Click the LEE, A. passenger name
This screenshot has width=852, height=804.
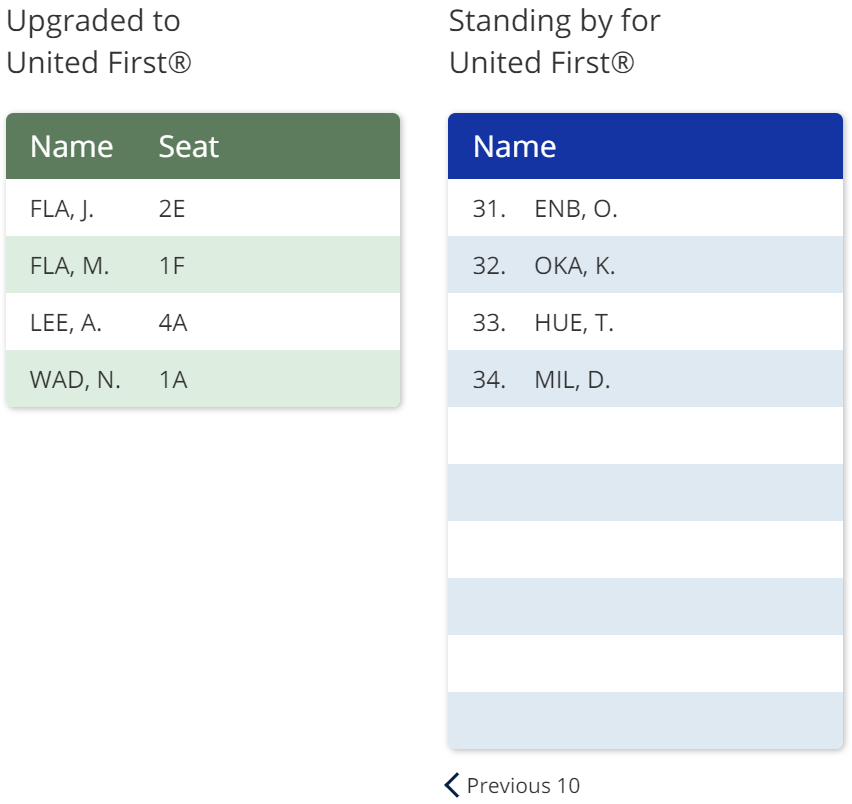(x=66, y=323)
